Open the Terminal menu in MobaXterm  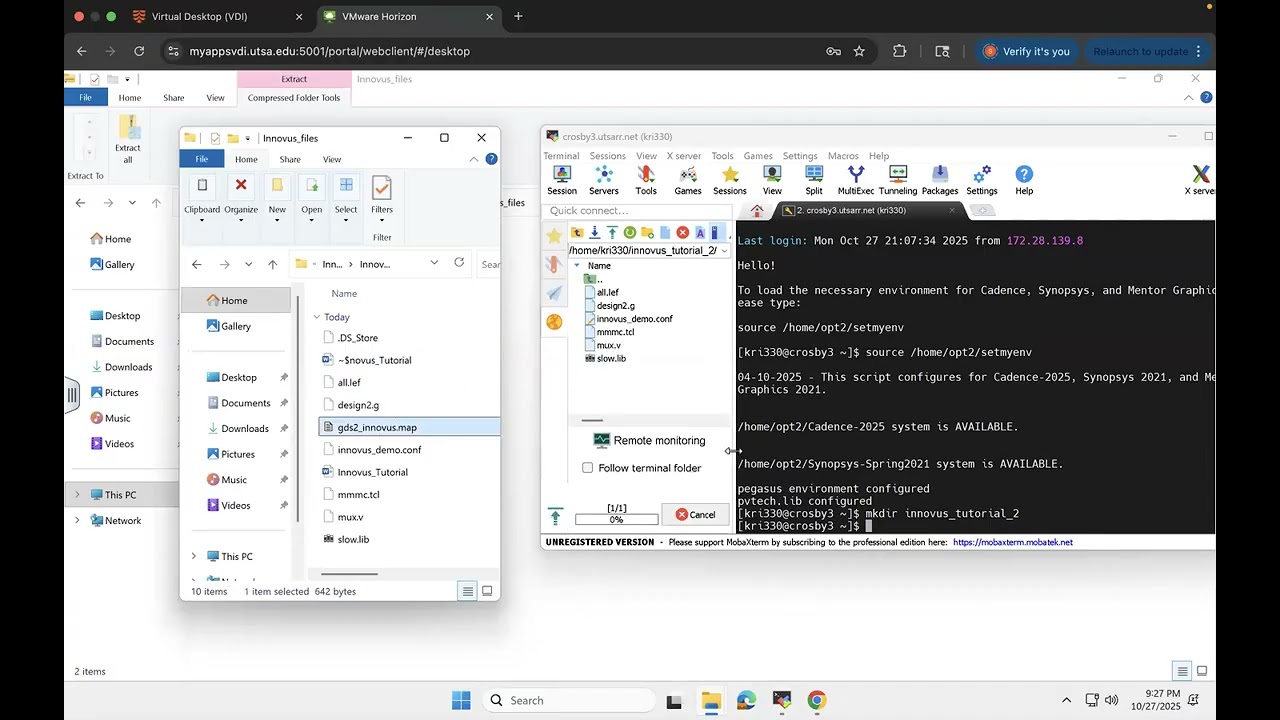[561, 156]
